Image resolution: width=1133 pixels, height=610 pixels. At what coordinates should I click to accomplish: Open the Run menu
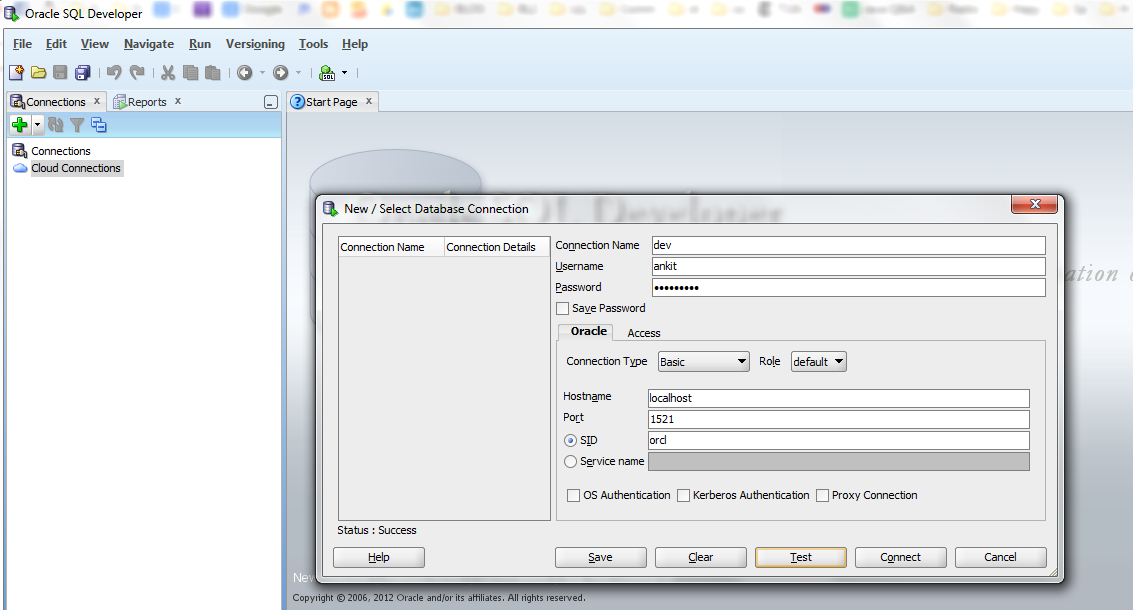[200, 44]
